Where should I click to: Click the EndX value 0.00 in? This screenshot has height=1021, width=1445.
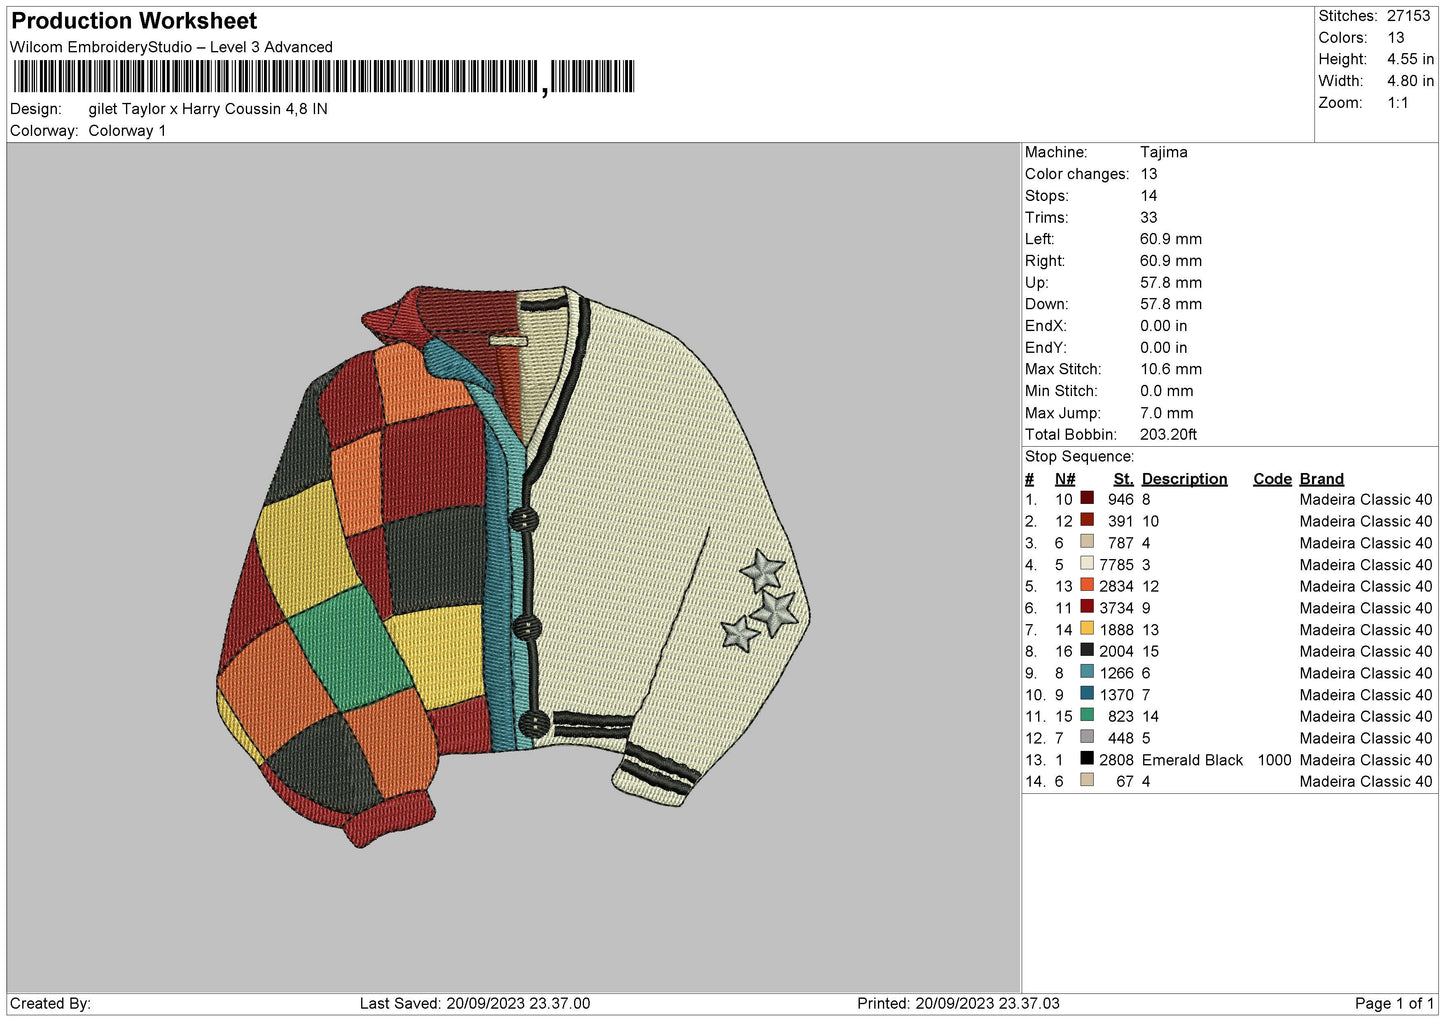coord(1164,326)
